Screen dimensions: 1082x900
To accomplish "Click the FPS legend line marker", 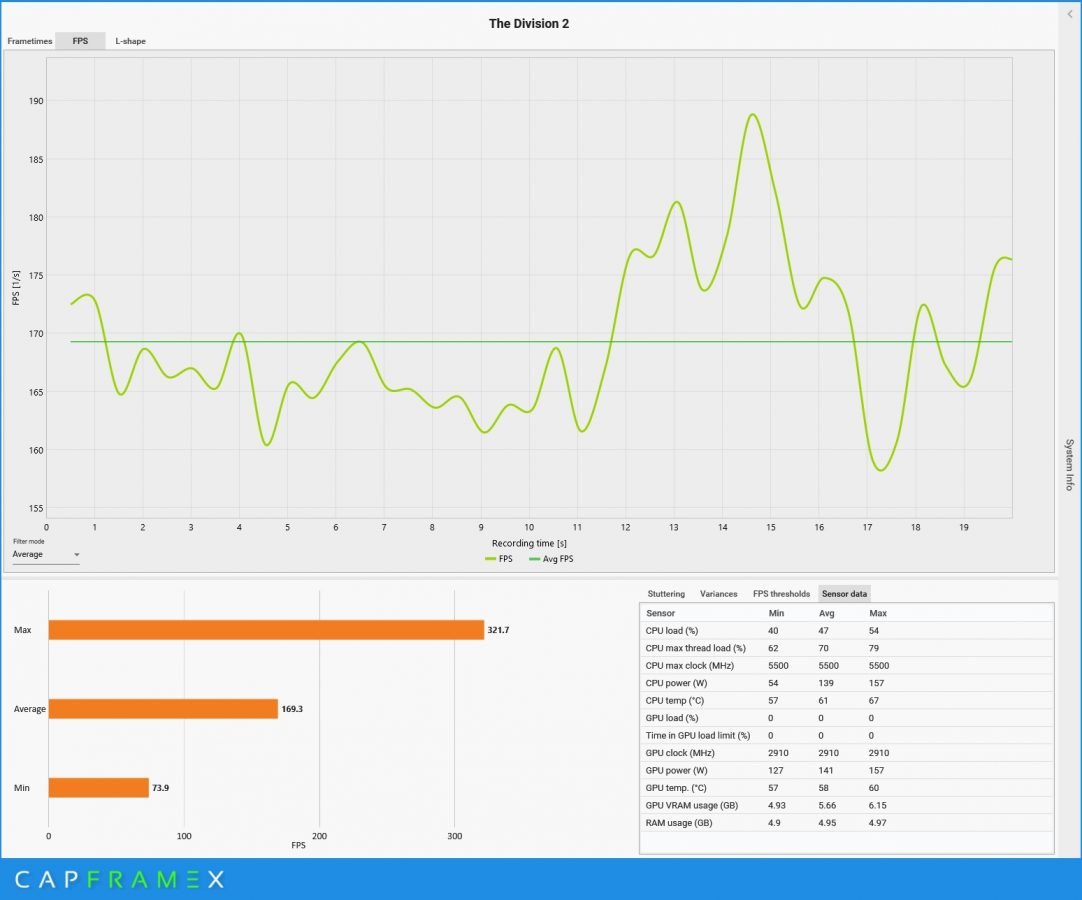I will 490,559.
